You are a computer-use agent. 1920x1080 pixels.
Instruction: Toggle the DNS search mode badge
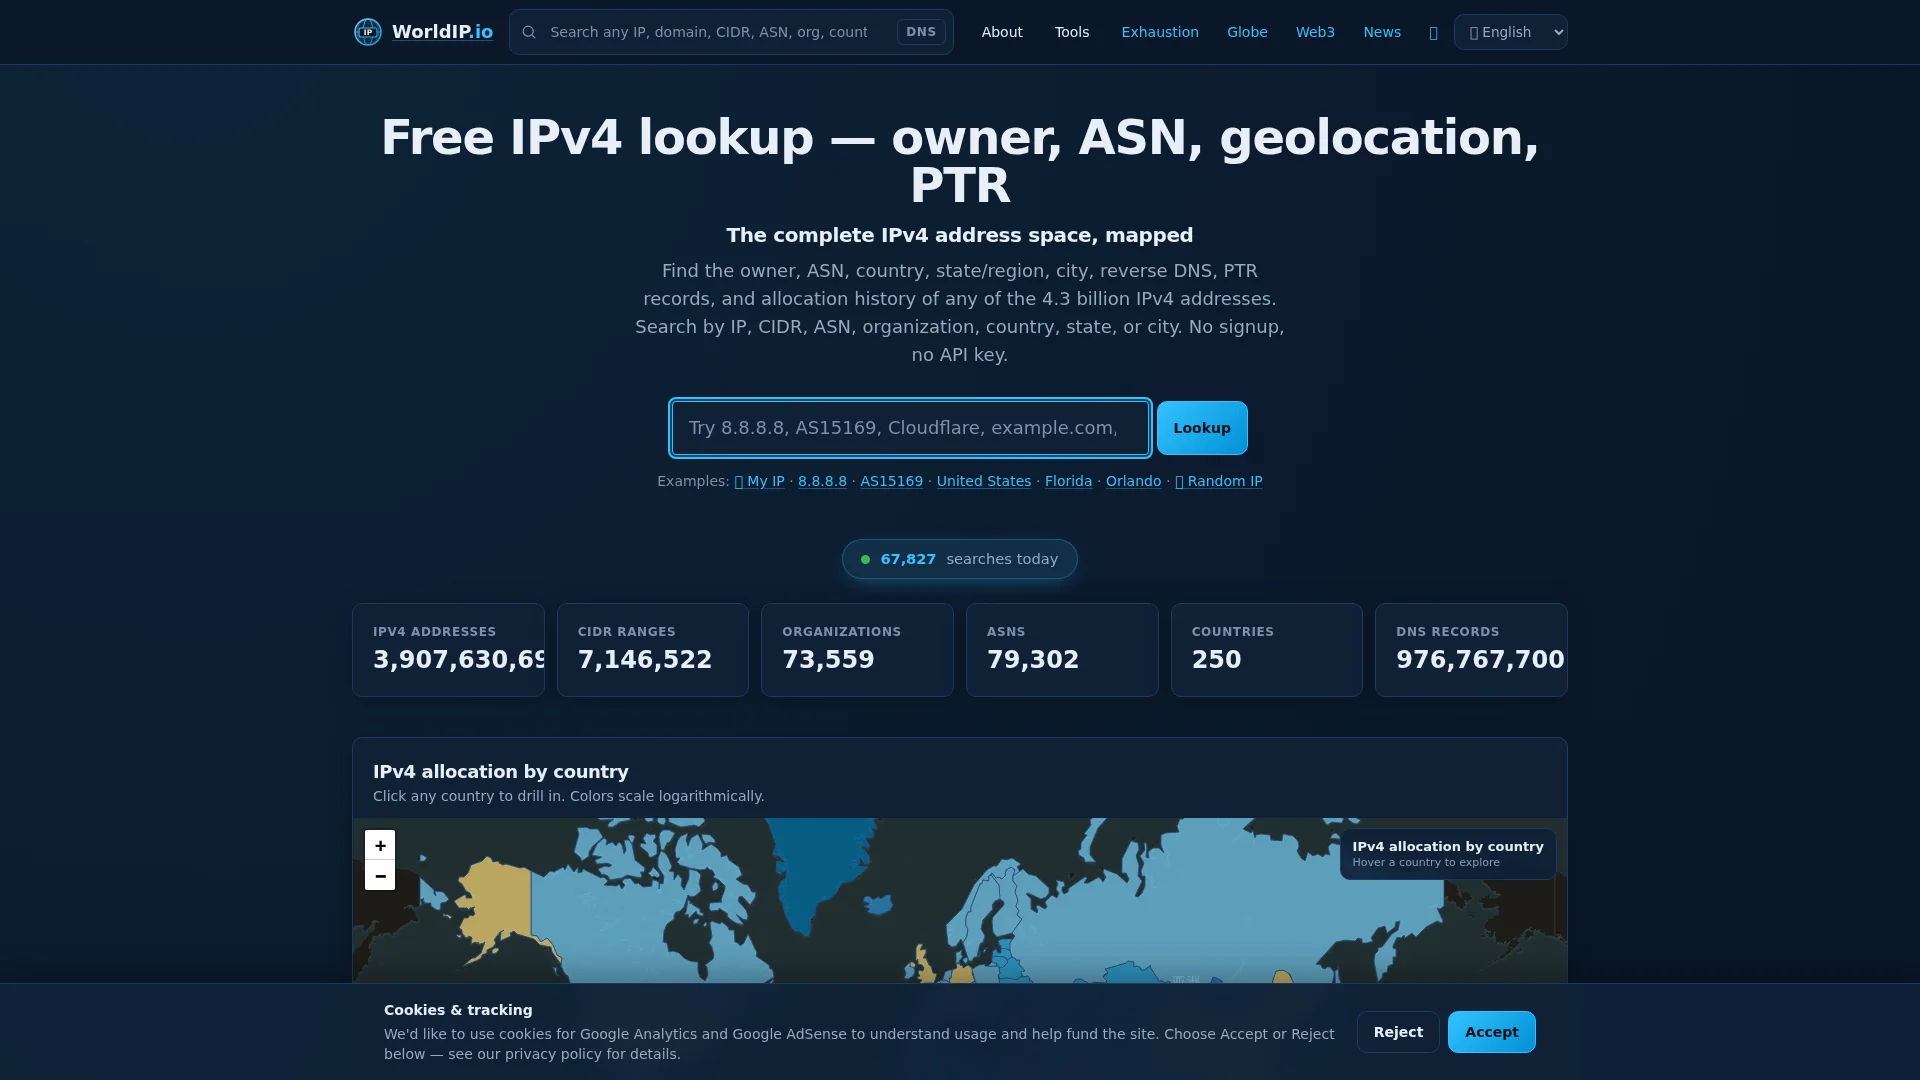point(921,32)
